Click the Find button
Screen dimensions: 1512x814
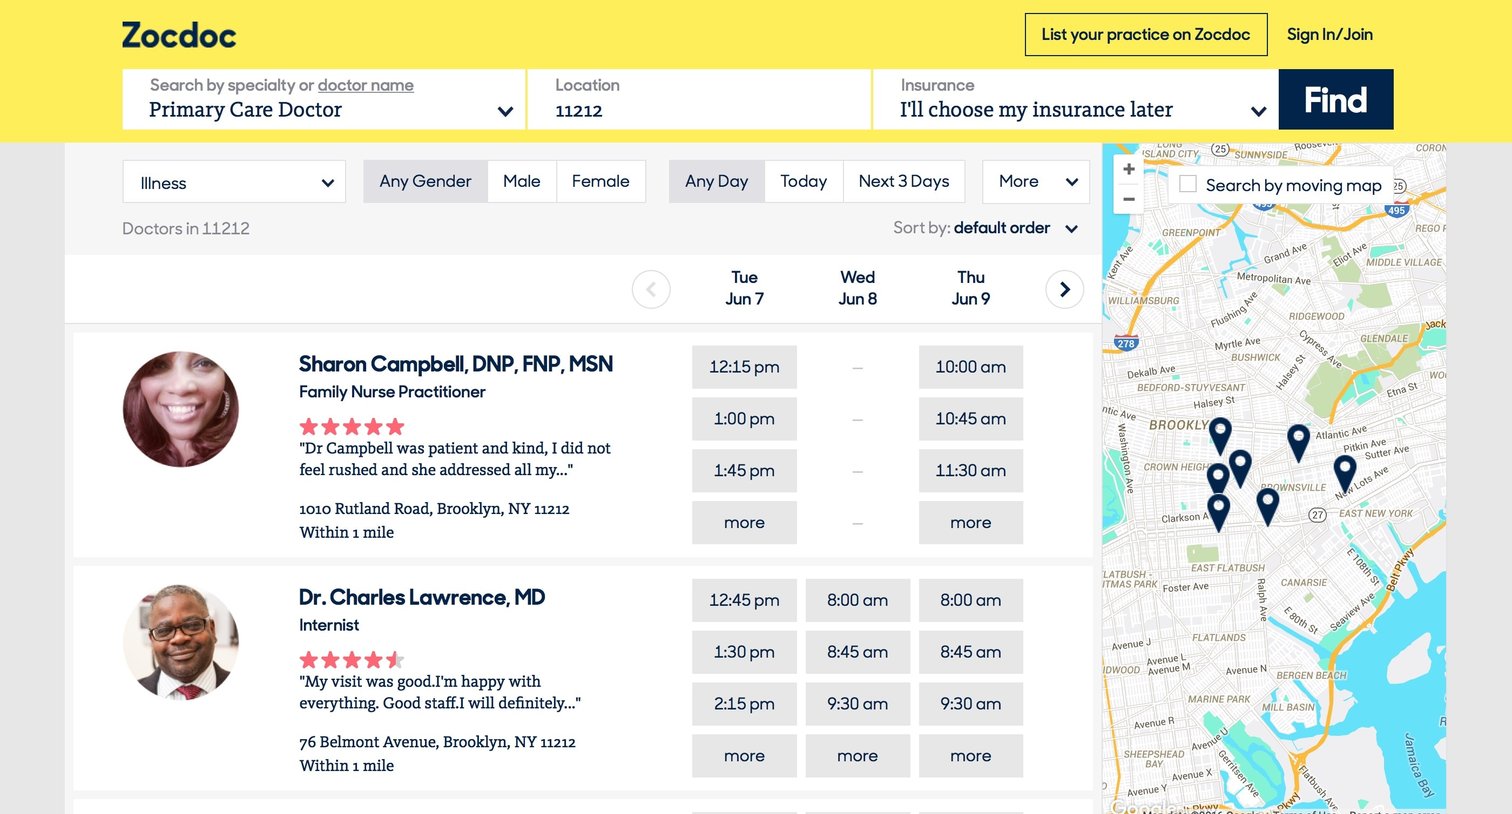pyautogui.click(x=1336, y=99)
